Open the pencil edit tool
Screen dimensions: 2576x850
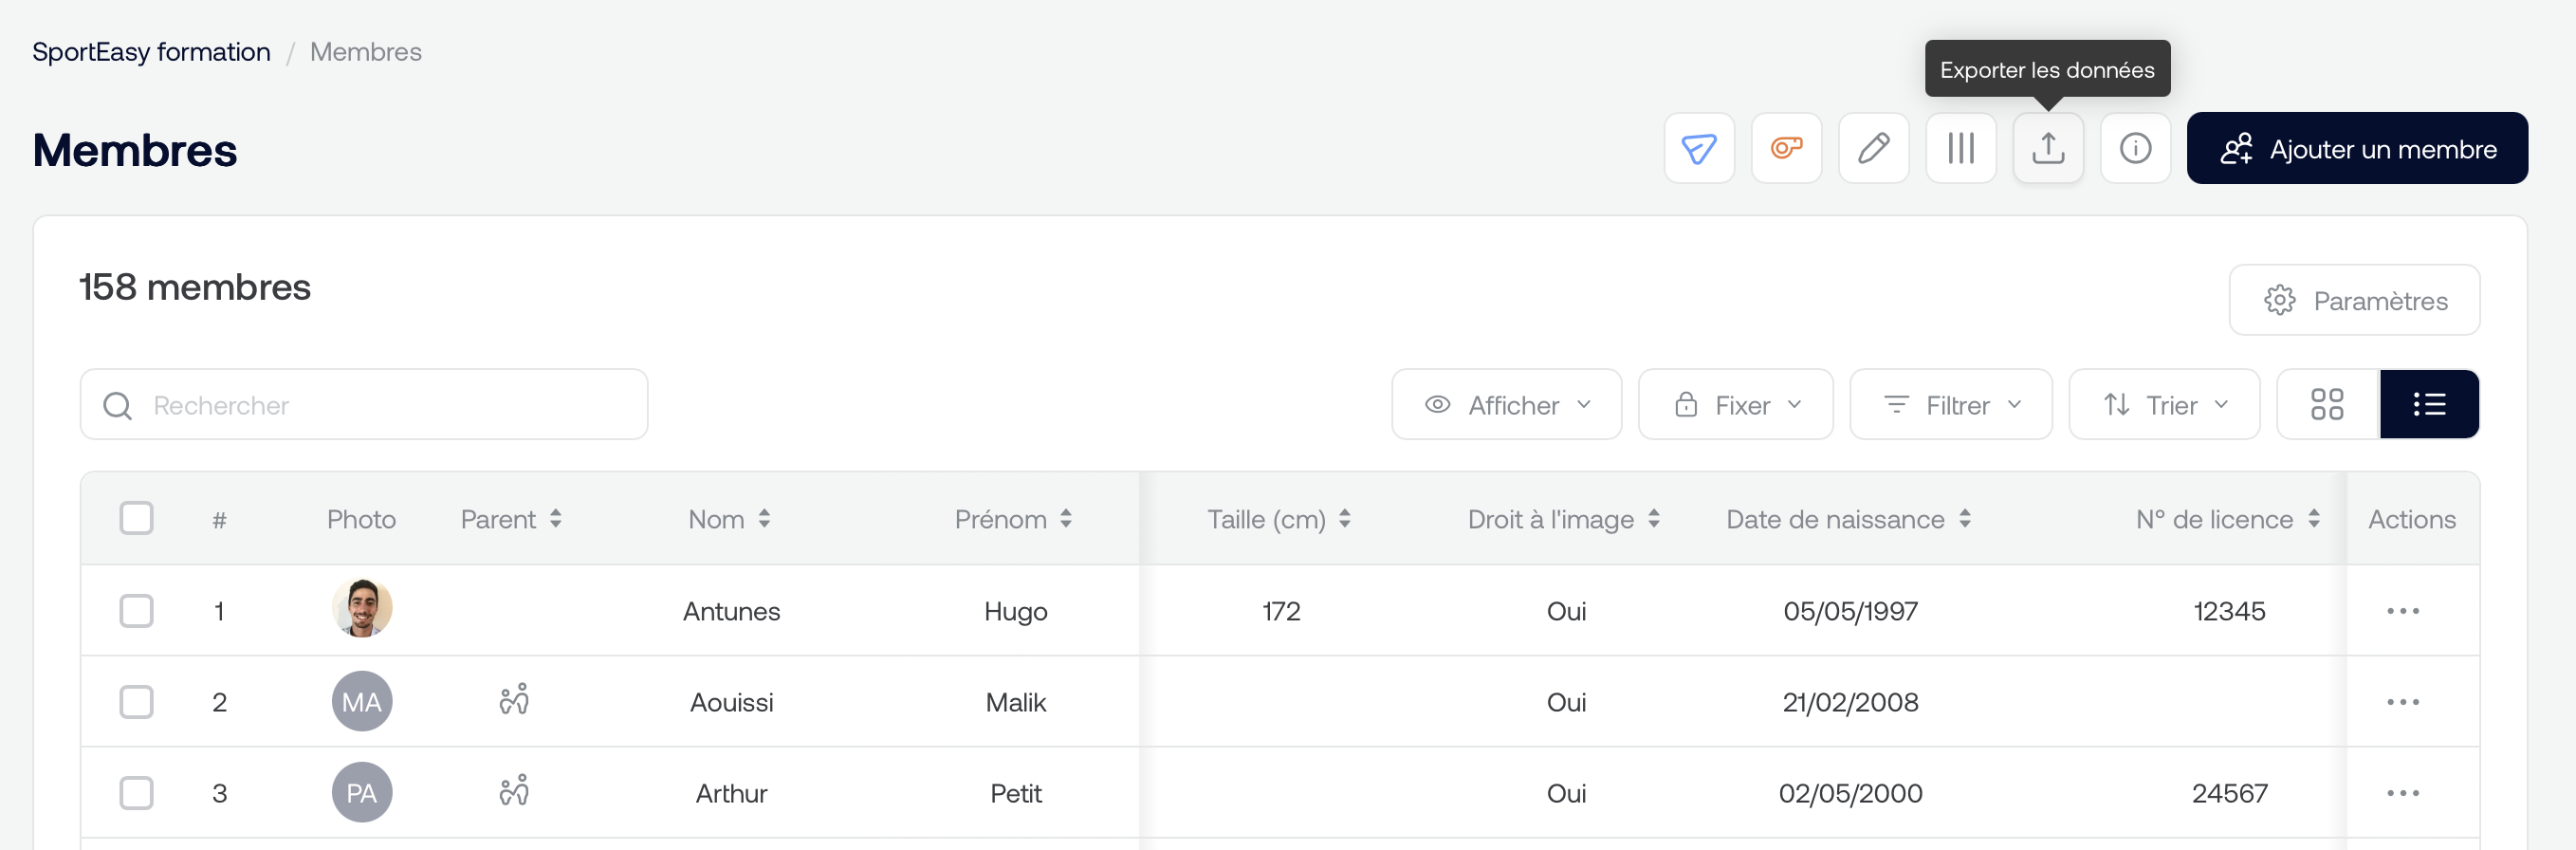click(1873, 149)
